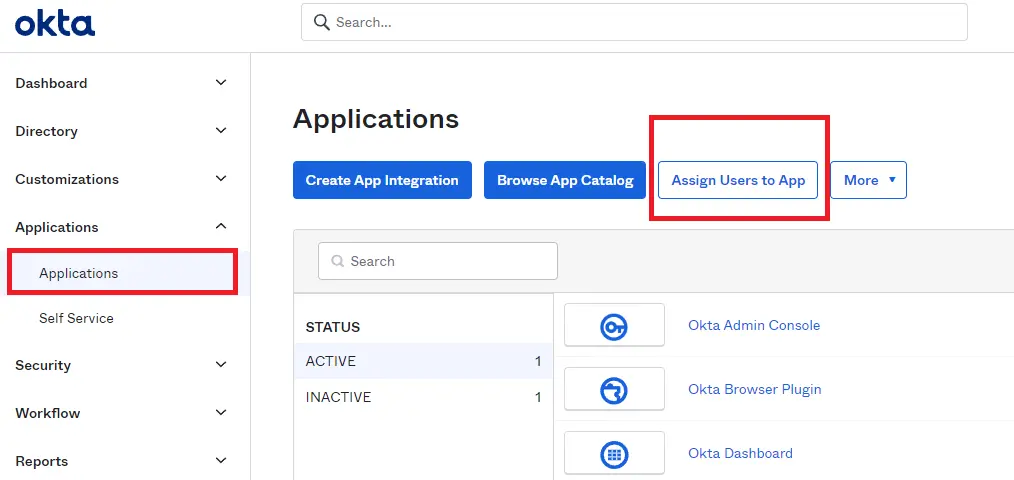
Task: Click Browse App Catalog button
Action: click(x=565, y=180)
